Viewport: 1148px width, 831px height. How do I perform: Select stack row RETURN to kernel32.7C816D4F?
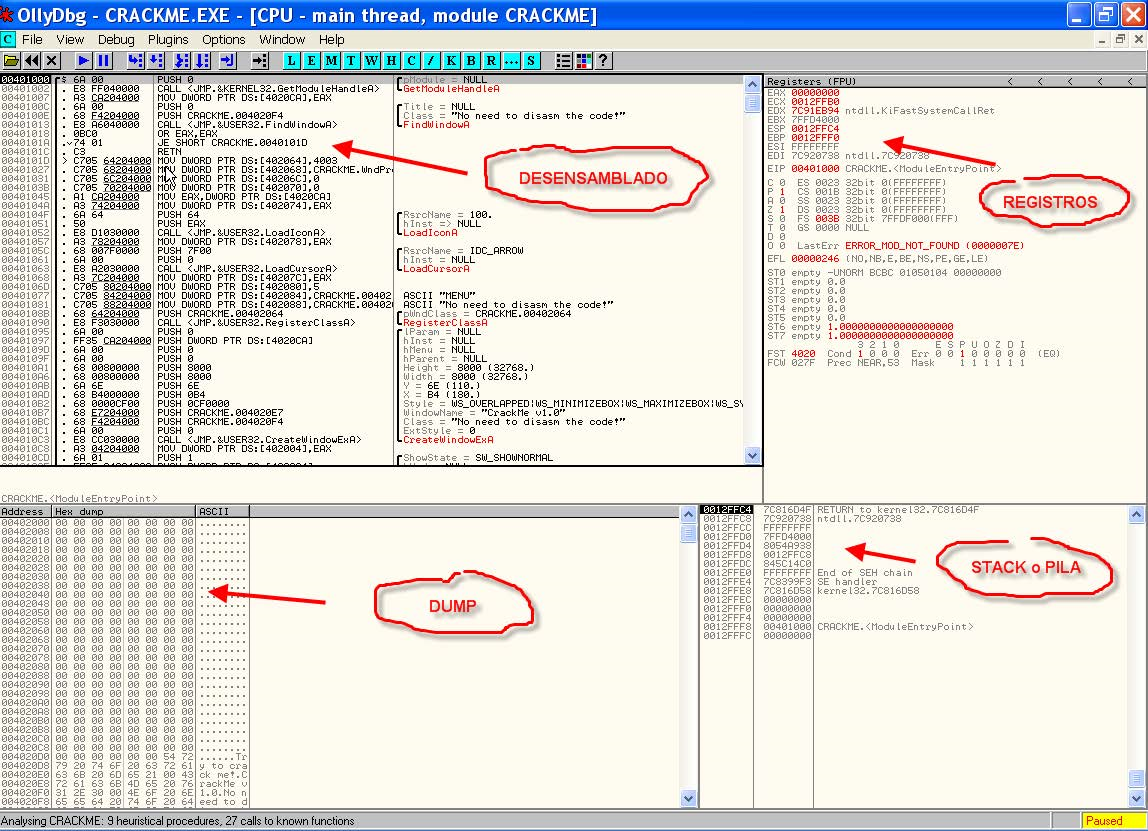click(898, 510)
